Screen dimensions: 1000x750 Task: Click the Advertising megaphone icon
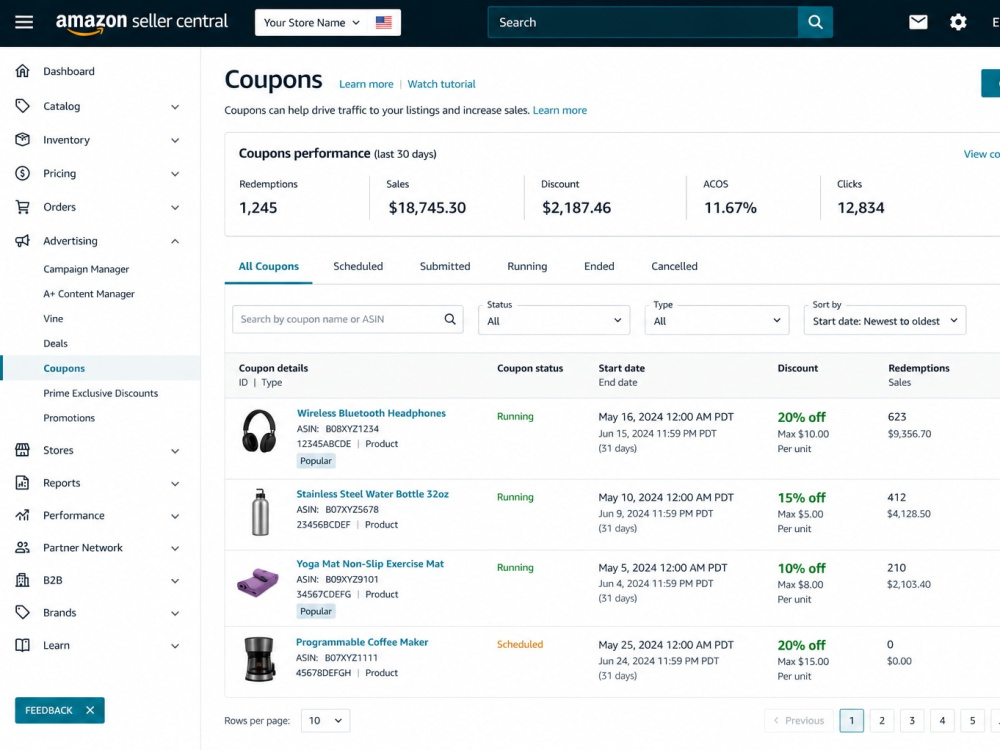pos(22,241)
